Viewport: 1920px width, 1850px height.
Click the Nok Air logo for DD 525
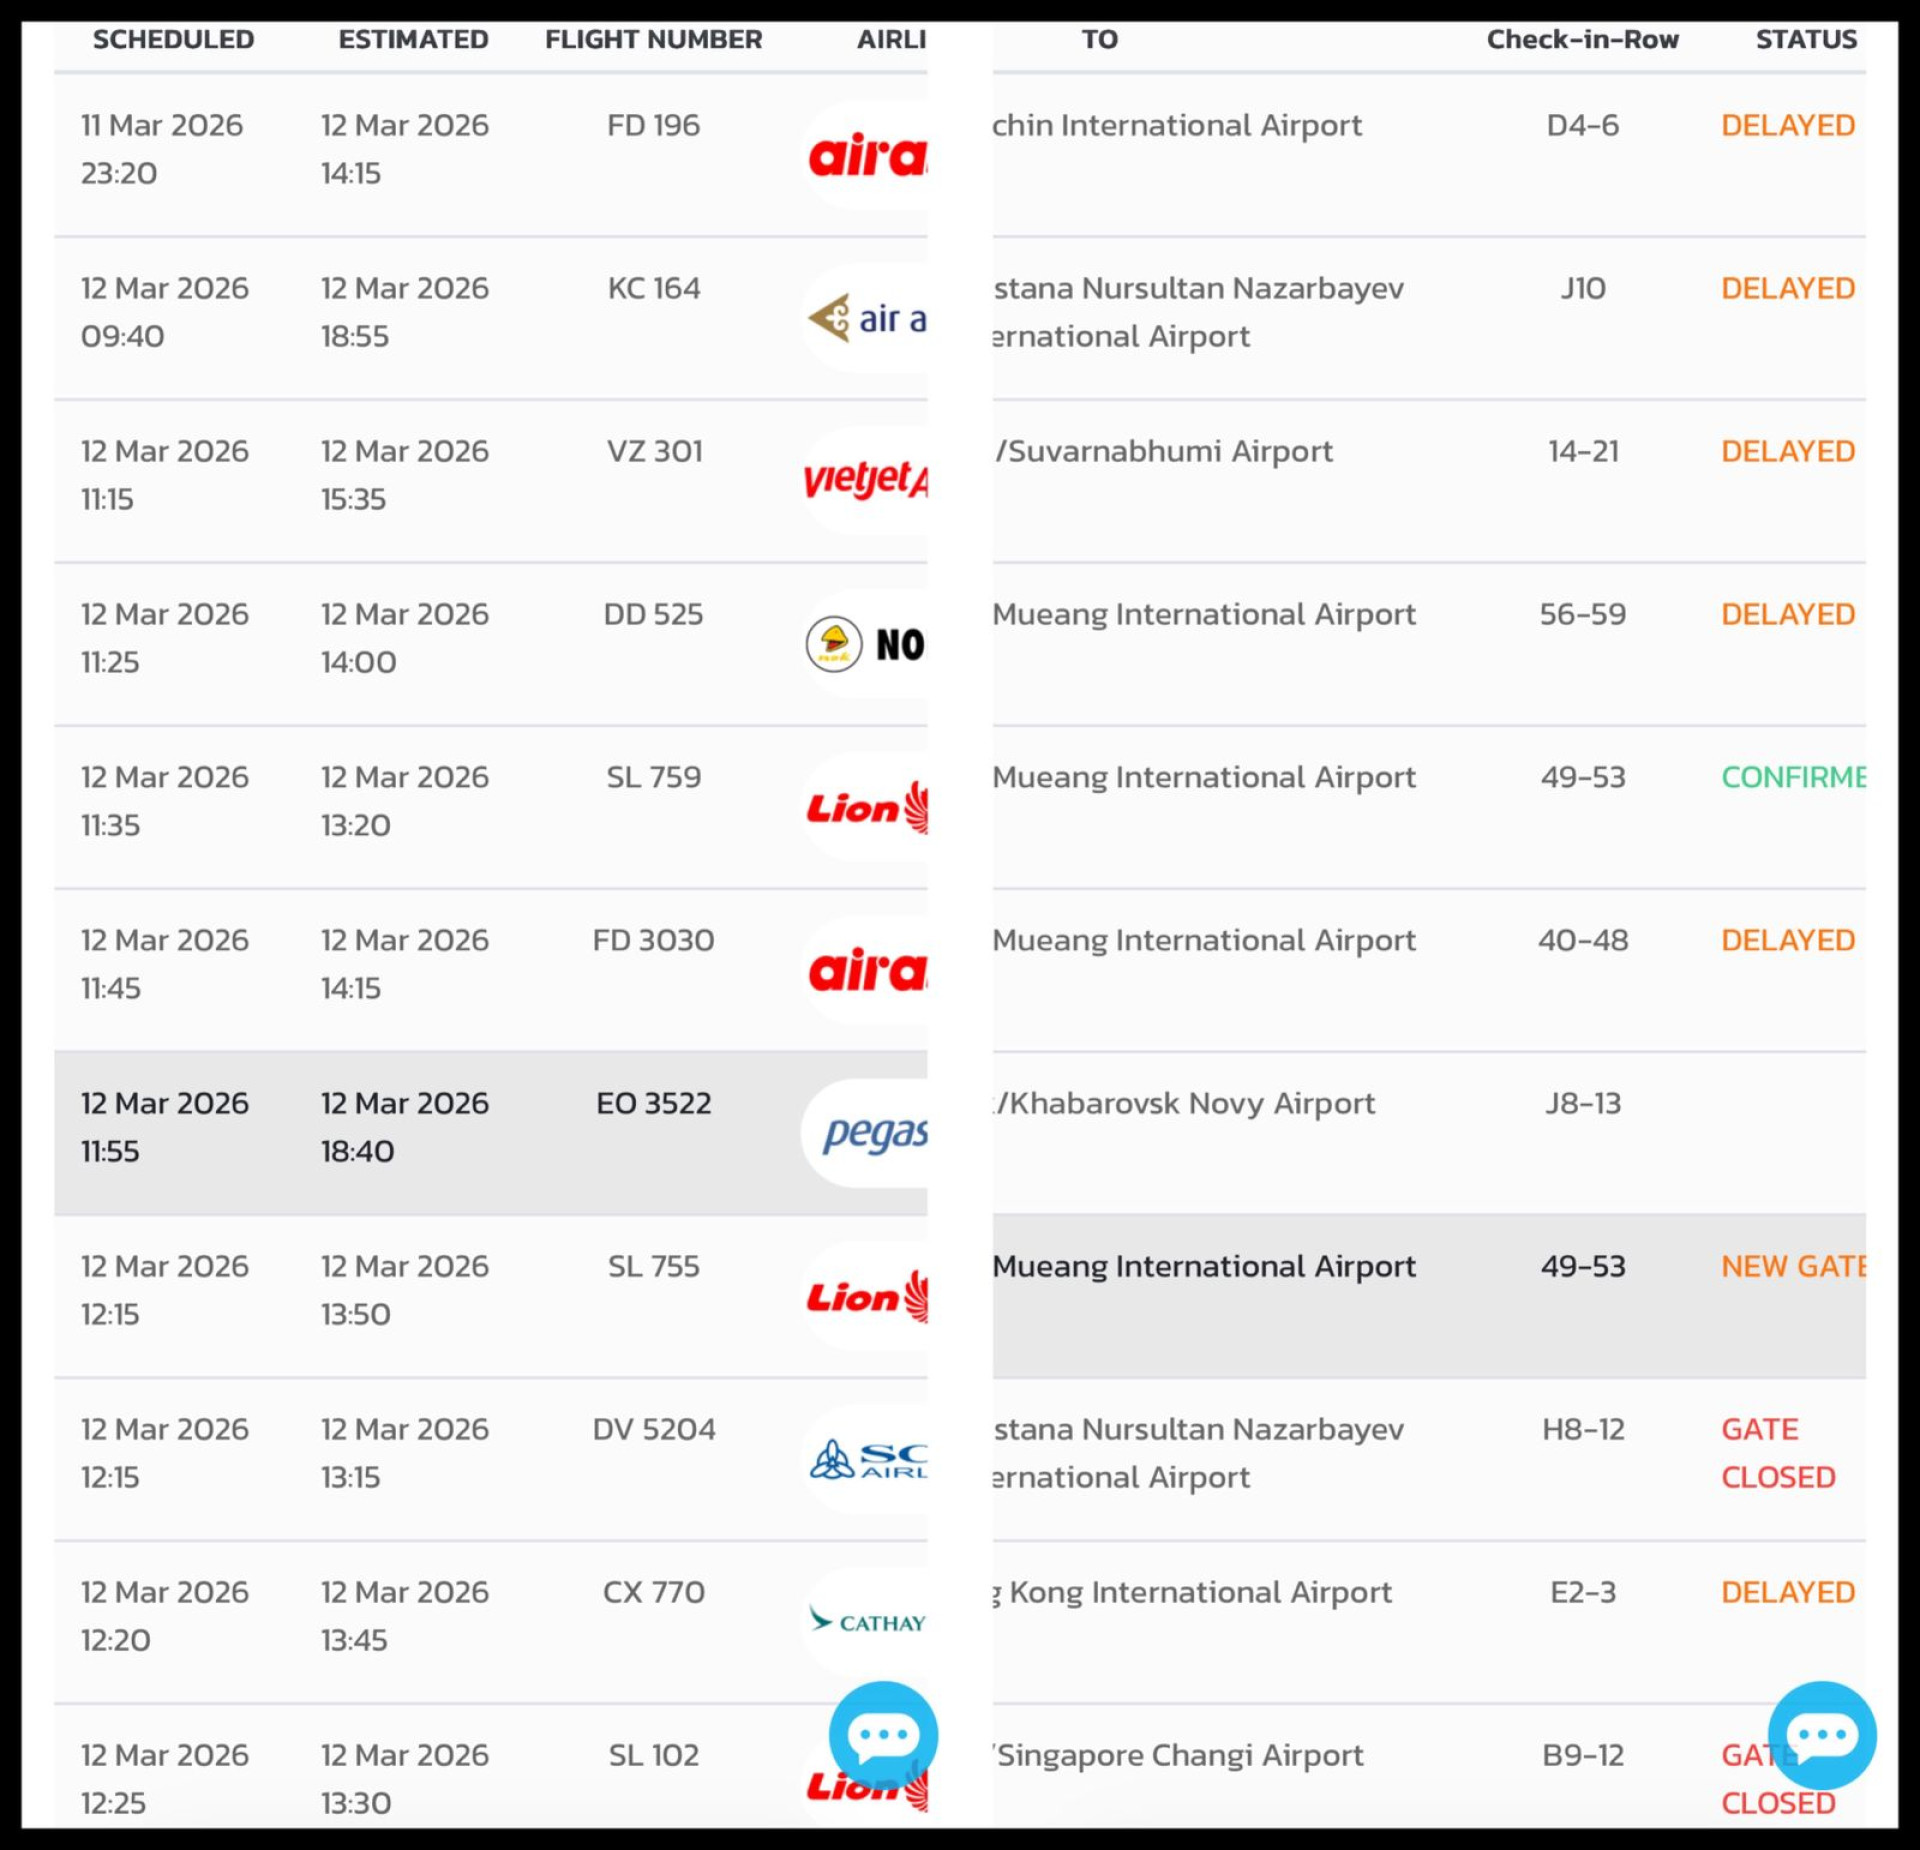point(866,644)
